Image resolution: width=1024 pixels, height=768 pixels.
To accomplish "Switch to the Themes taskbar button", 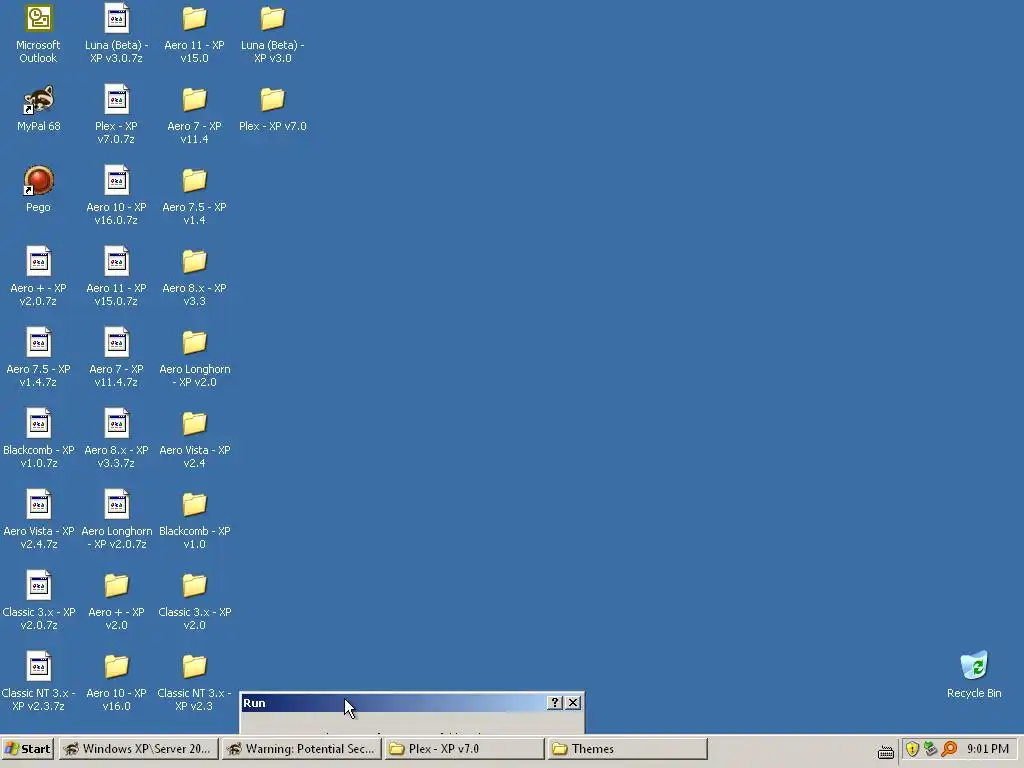I will 628,749.
